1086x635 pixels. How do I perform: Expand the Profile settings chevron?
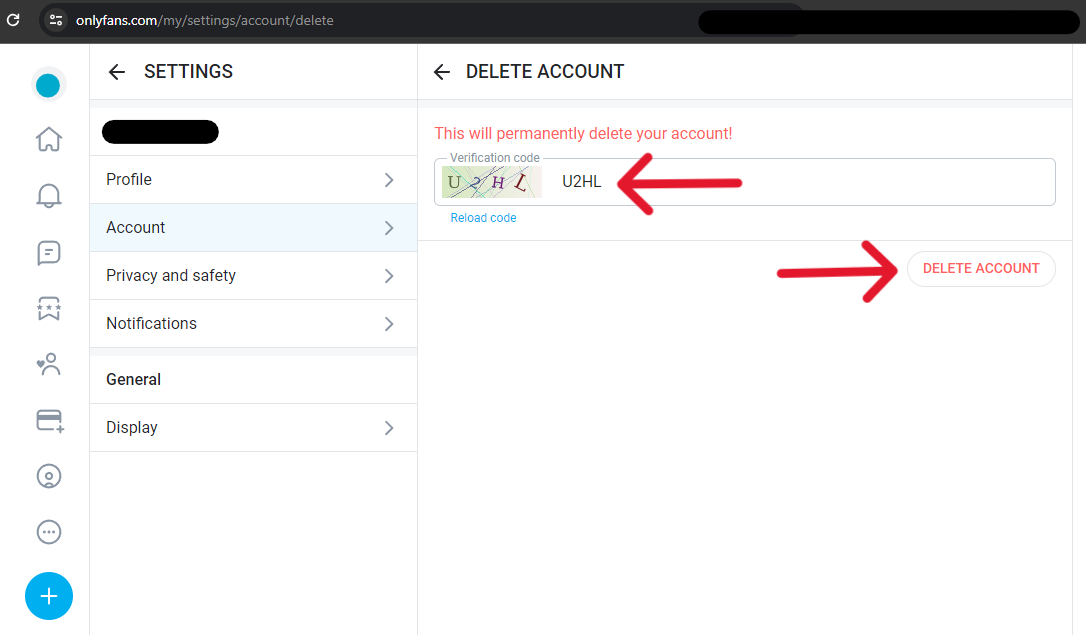[x=389, y=180]
